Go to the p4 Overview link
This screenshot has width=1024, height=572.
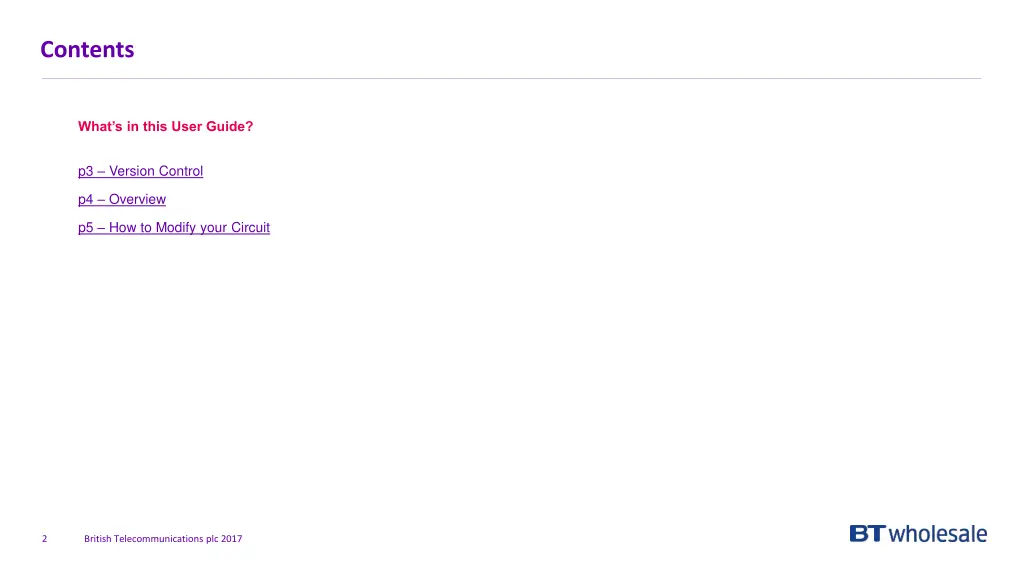pos(122,199)
